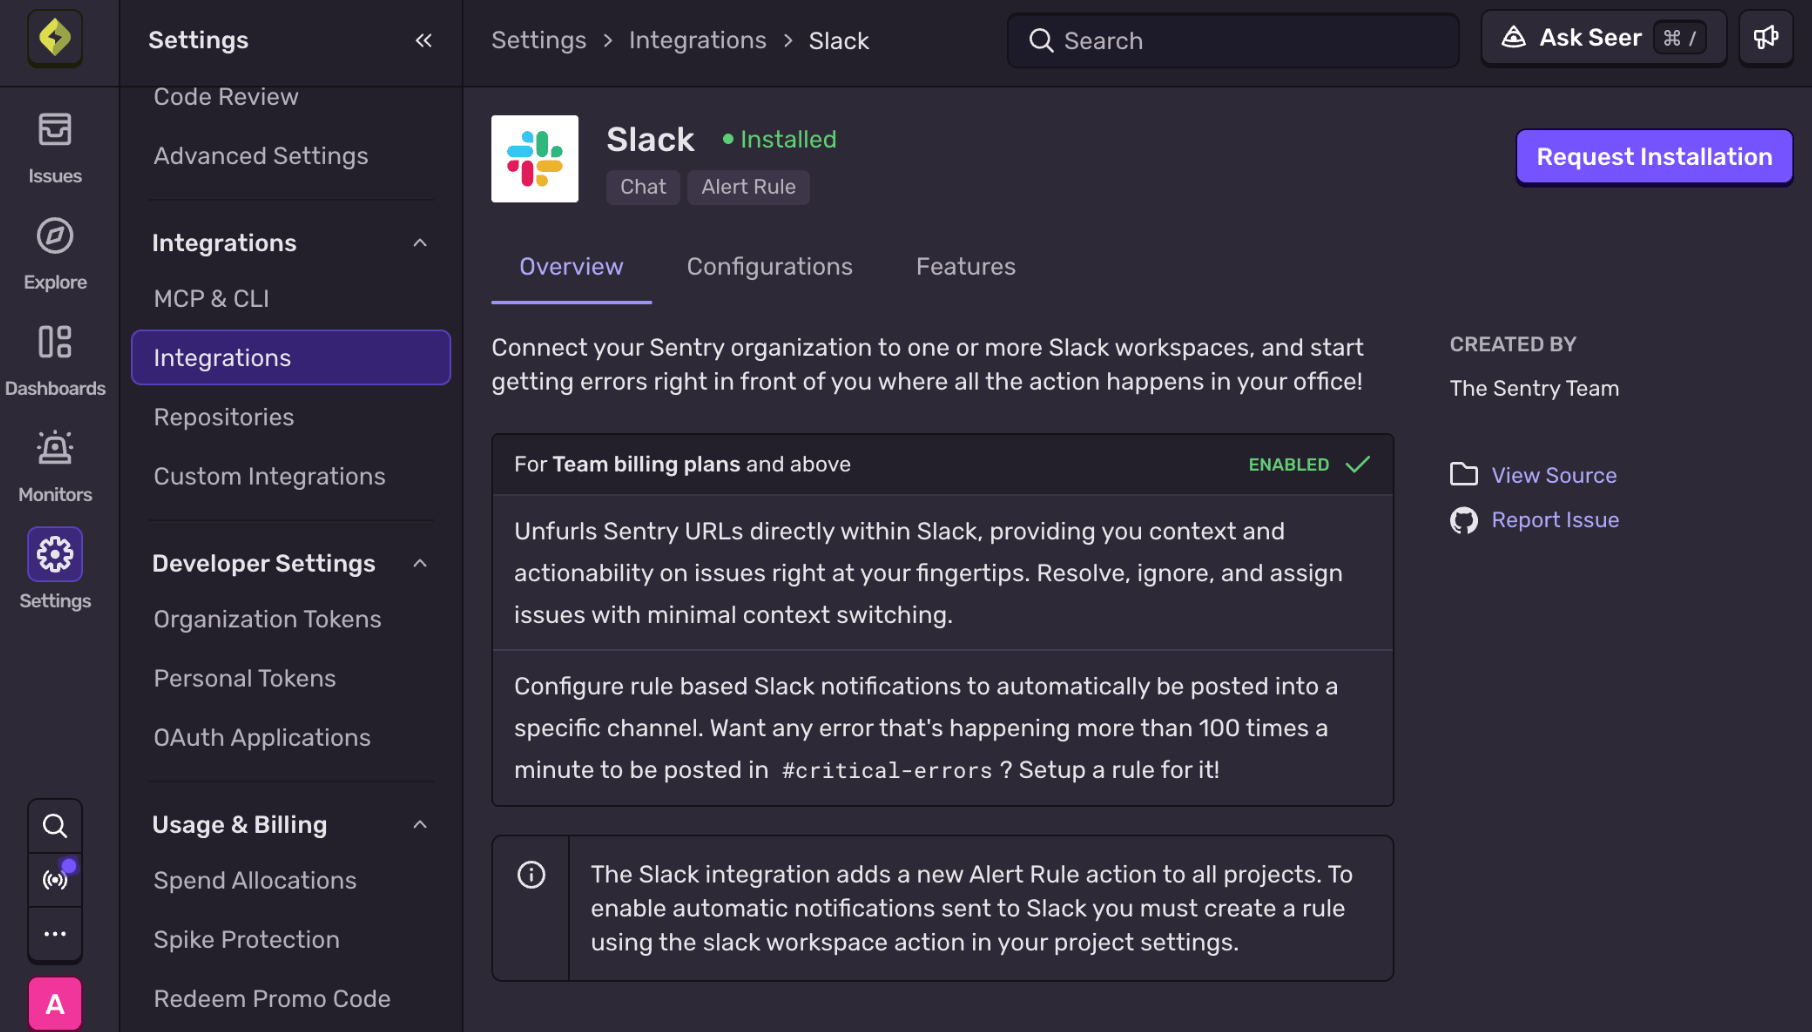Open the Report Issue link

click(1555, 520)
